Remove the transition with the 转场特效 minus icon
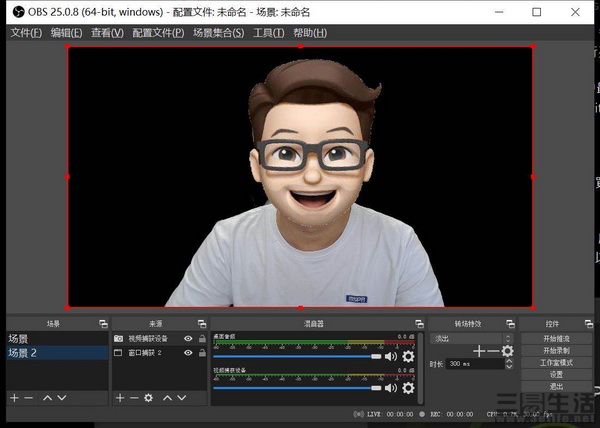 point(493,351)
